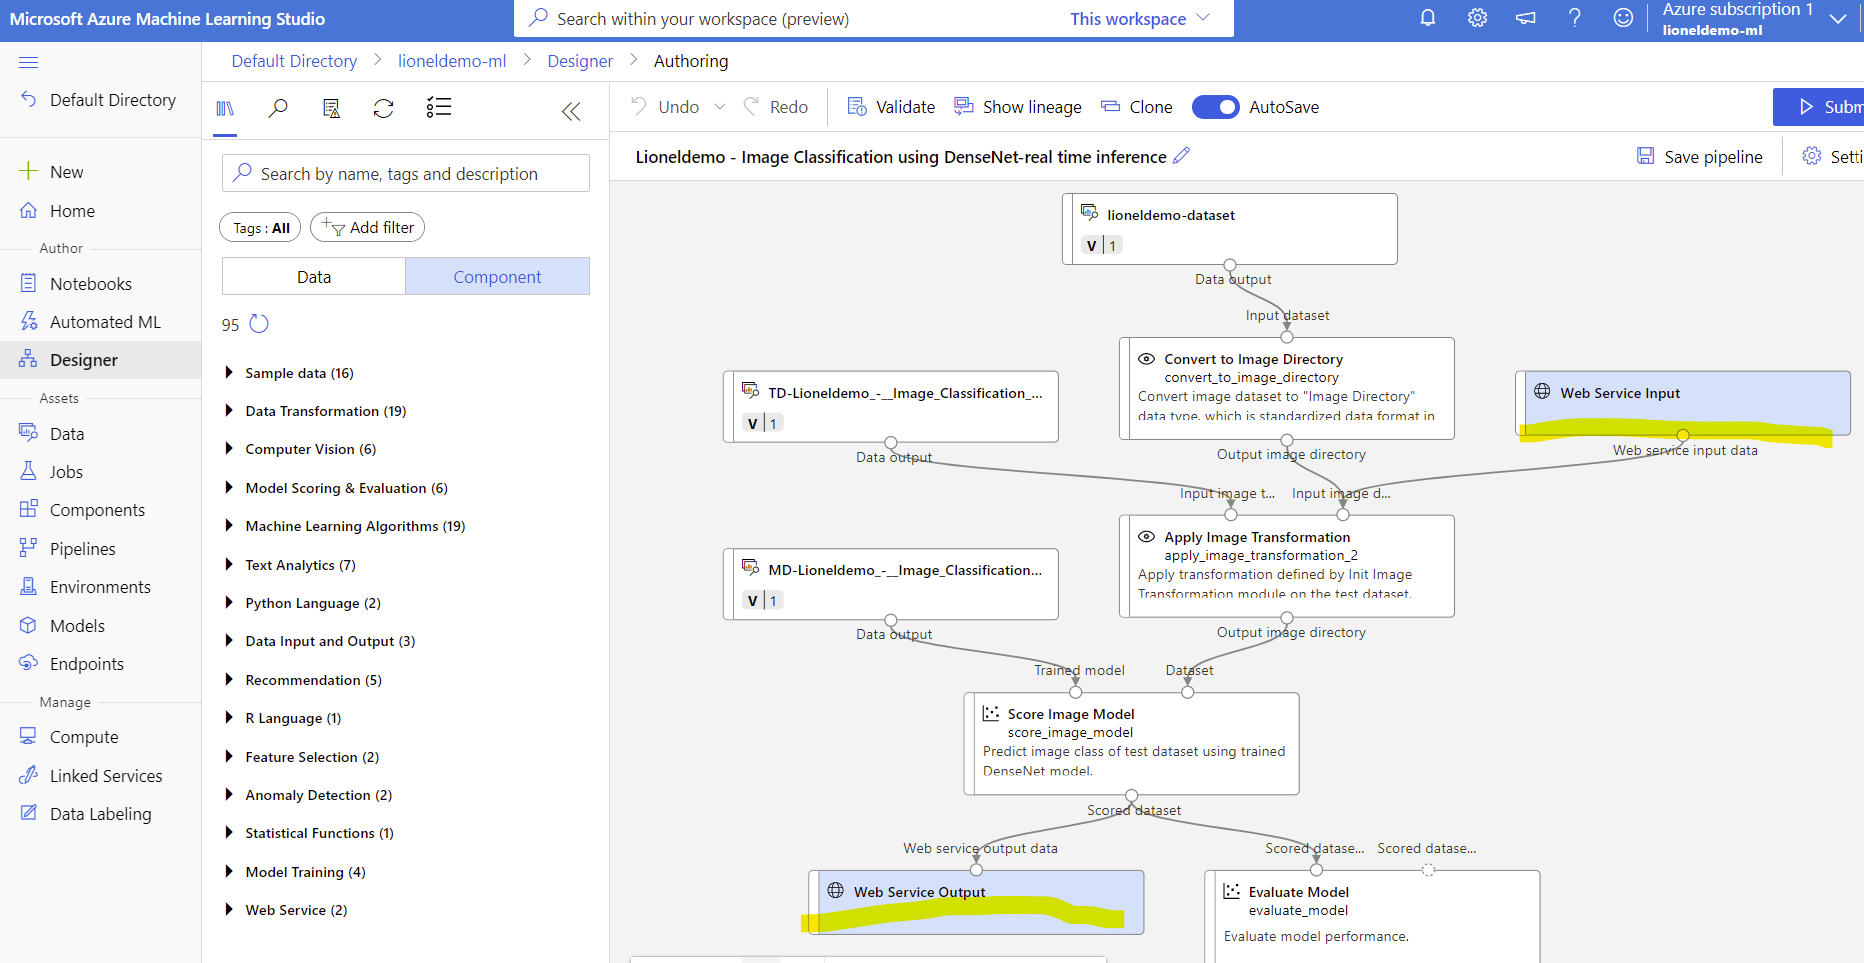Click Save pipeline

coord(1699,156)
